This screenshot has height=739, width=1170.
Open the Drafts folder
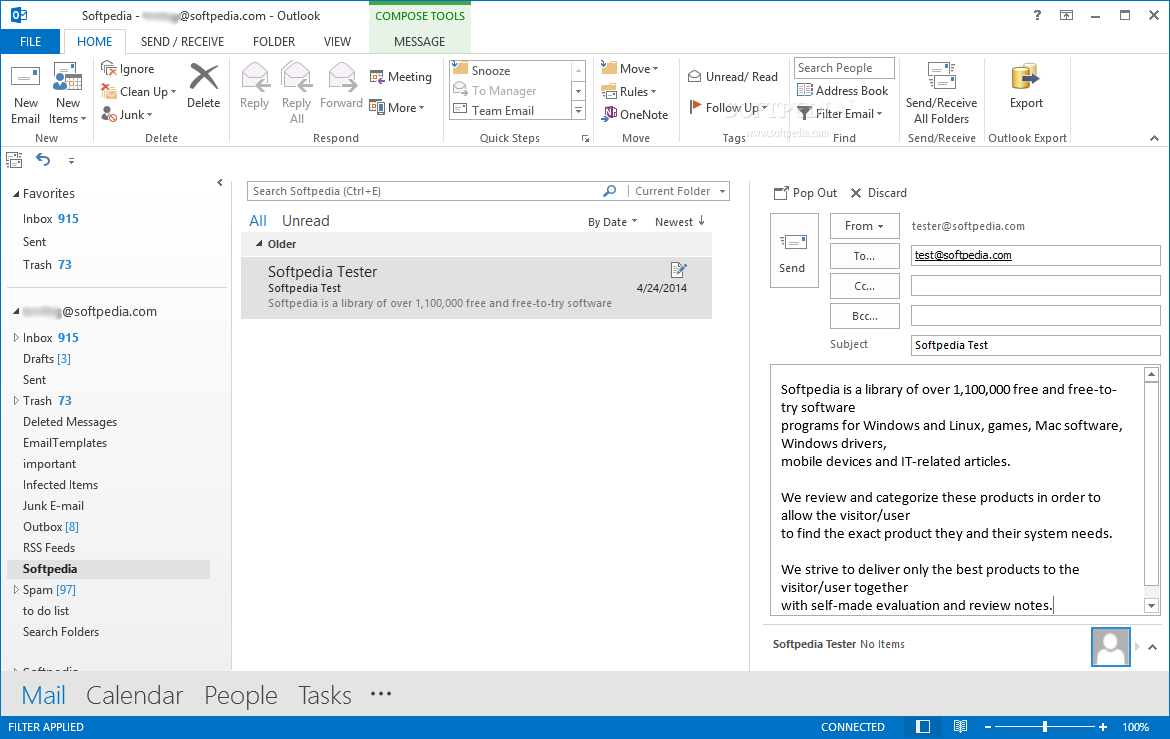coord(47,359)
